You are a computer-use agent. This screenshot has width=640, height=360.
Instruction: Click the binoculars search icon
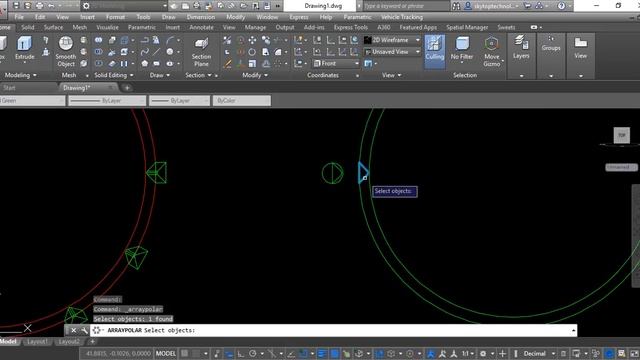(456, 6)
